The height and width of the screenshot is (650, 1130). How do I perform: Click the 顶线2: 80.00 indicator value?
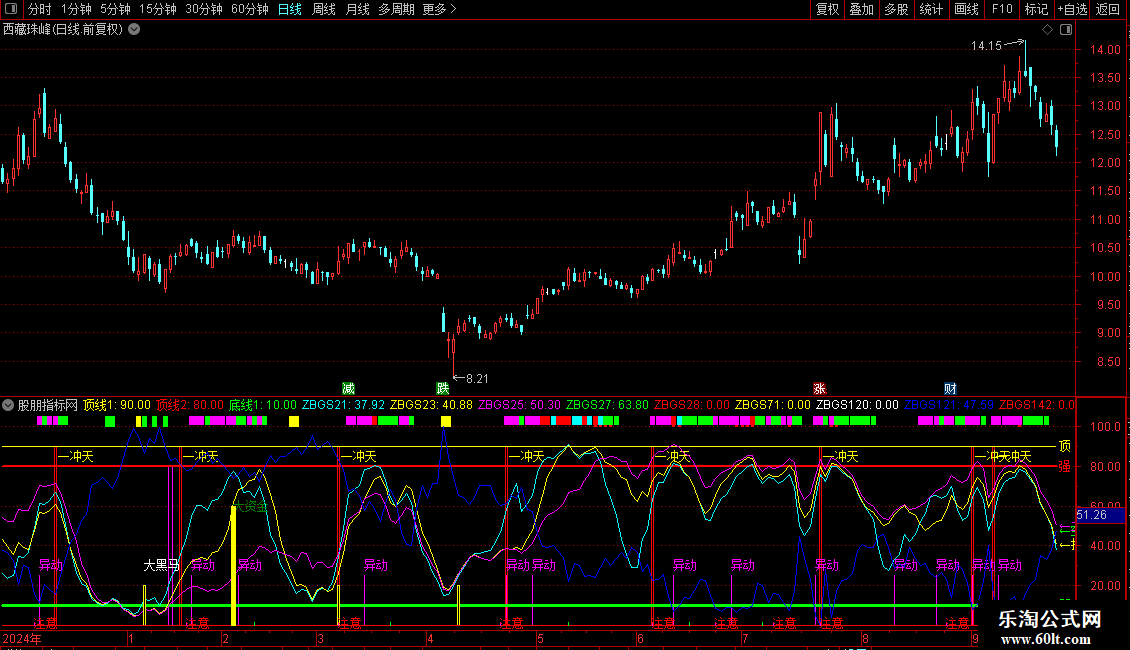pyautogui.click(x=190, y=405)
